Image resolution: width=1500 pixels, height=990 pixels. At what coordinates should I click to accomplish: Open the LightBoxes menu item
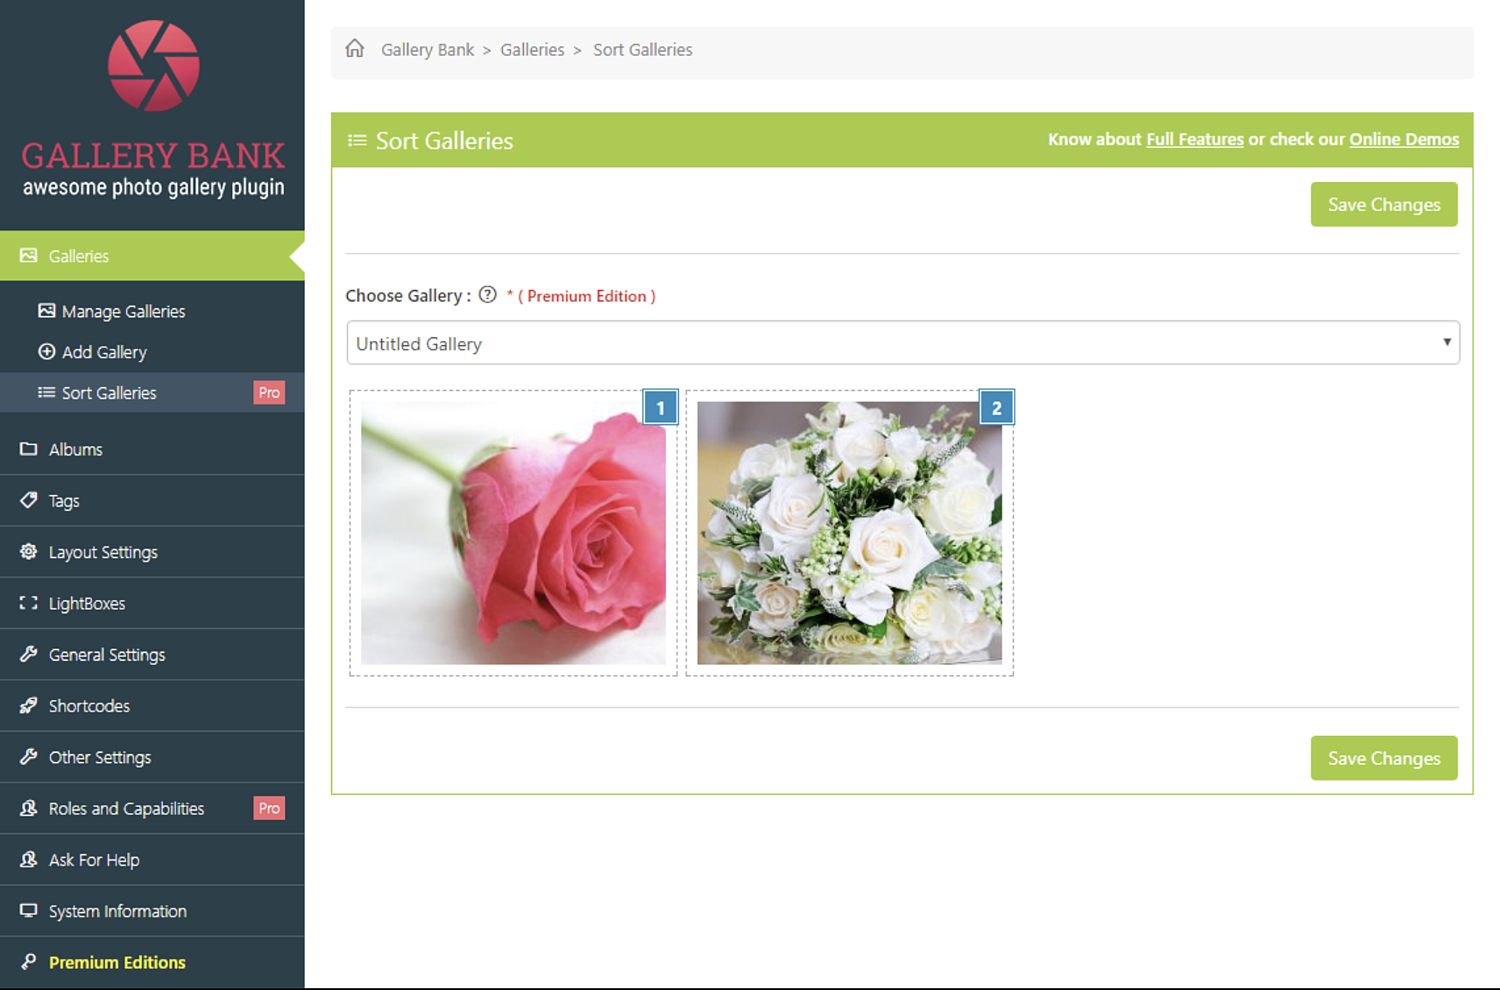click(152, 603)
